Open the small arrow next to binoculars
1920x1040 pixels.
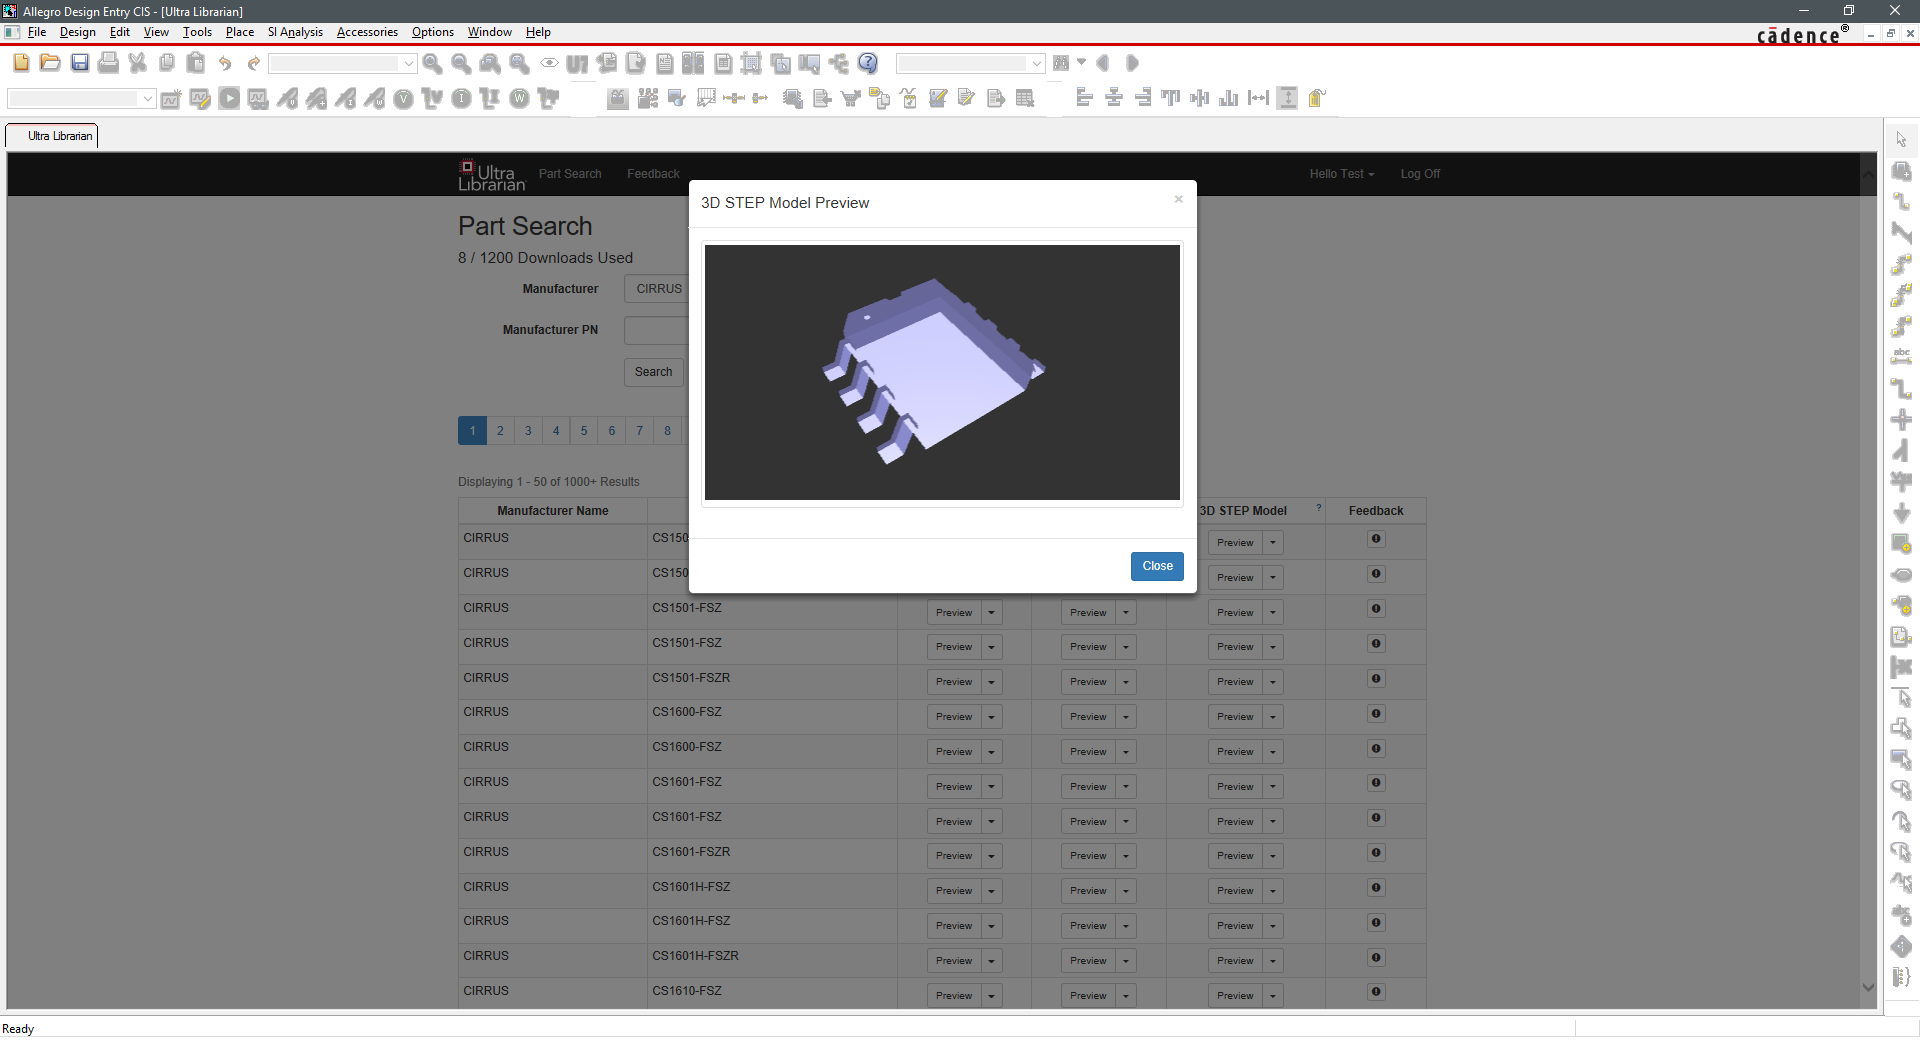pyautogui.click(x=1081, y=62)
